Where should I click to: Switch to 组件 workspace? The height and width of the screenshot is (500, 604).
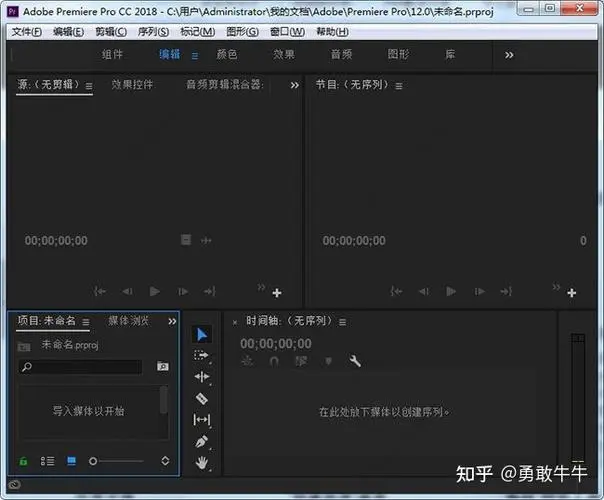[x=112, y=54]
